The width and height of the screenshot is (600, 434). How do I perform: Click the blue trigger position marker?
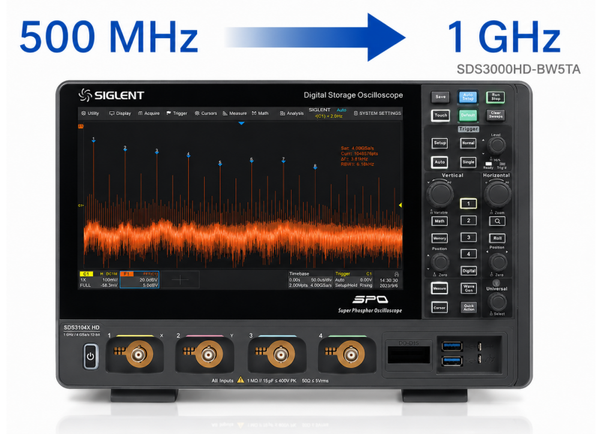coord(241,123)
